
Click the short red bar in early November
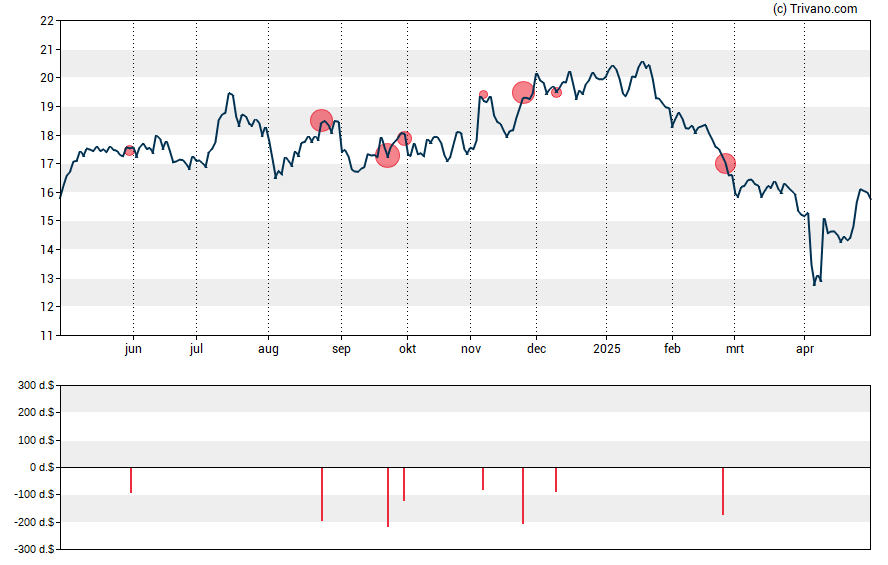click(483, 479)
